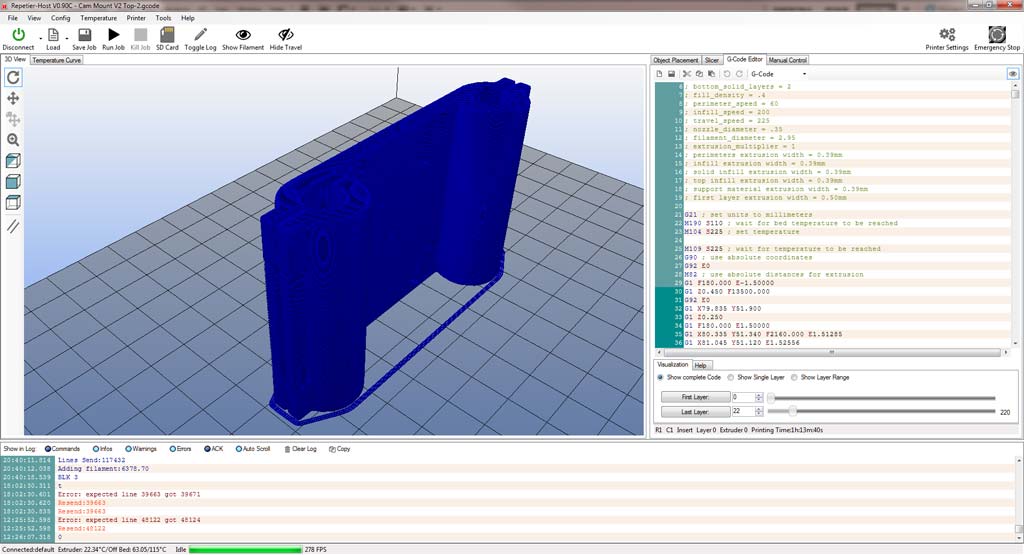The image size is (1024, 555).
Task: Click the Hide Travel crossed-eye icon
Action: [x=285, y=35]
